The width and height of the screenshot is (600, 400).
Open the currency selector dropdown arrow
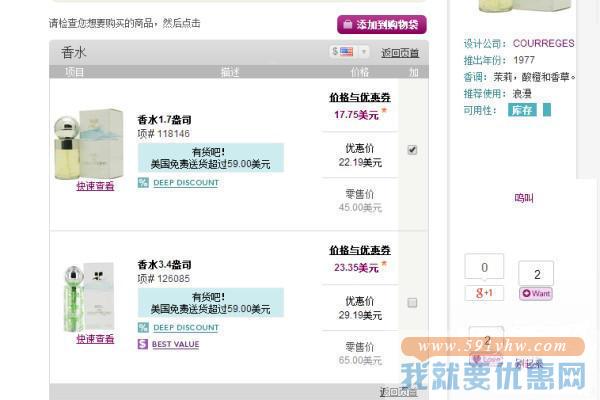[x=364, y=52]
